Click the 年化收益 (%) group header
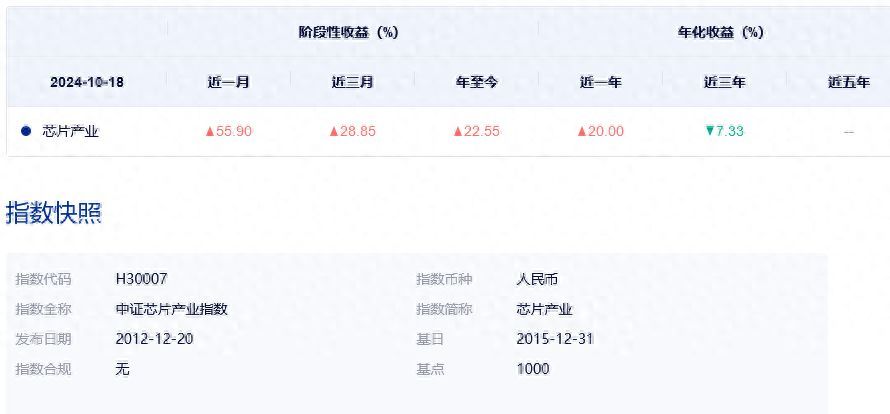890x414 pixels. [x=720, y=32]
